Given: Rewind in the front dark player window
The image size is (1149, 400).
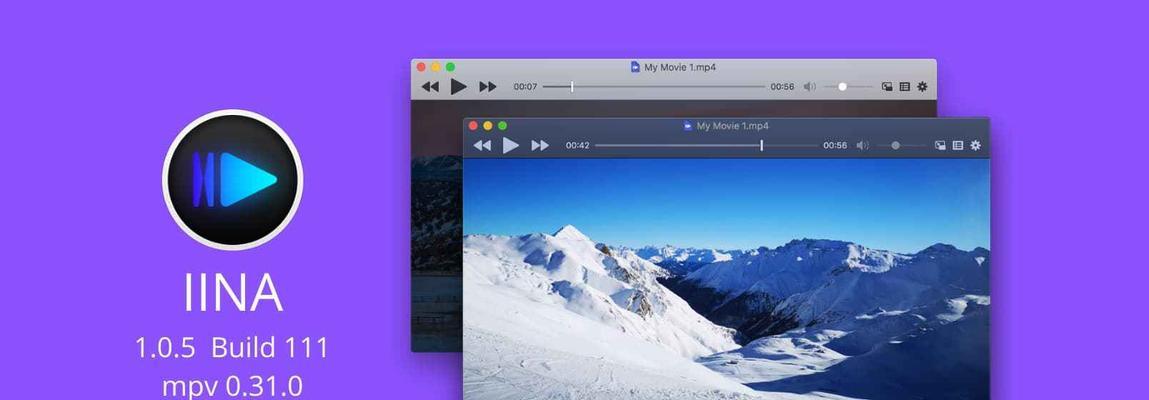Looking at the screenshot, I should point(482,146).
